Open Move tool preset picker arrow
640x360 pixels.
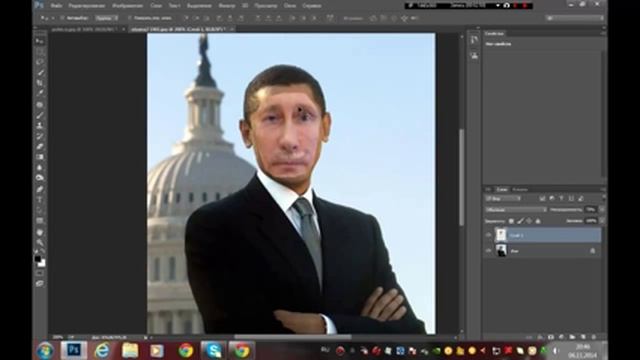click(x=53, y=18)
